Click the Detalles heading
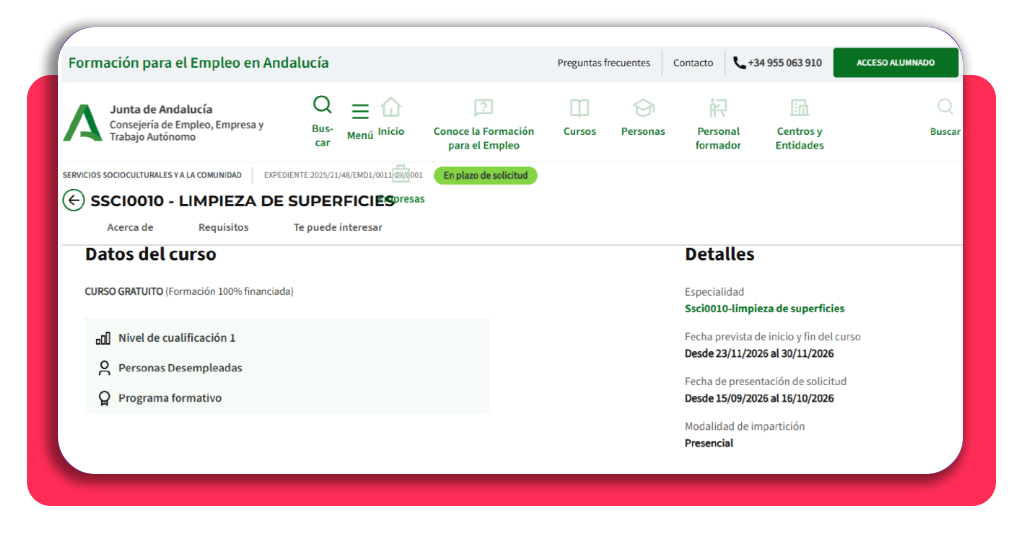 (x=719, y=255)
